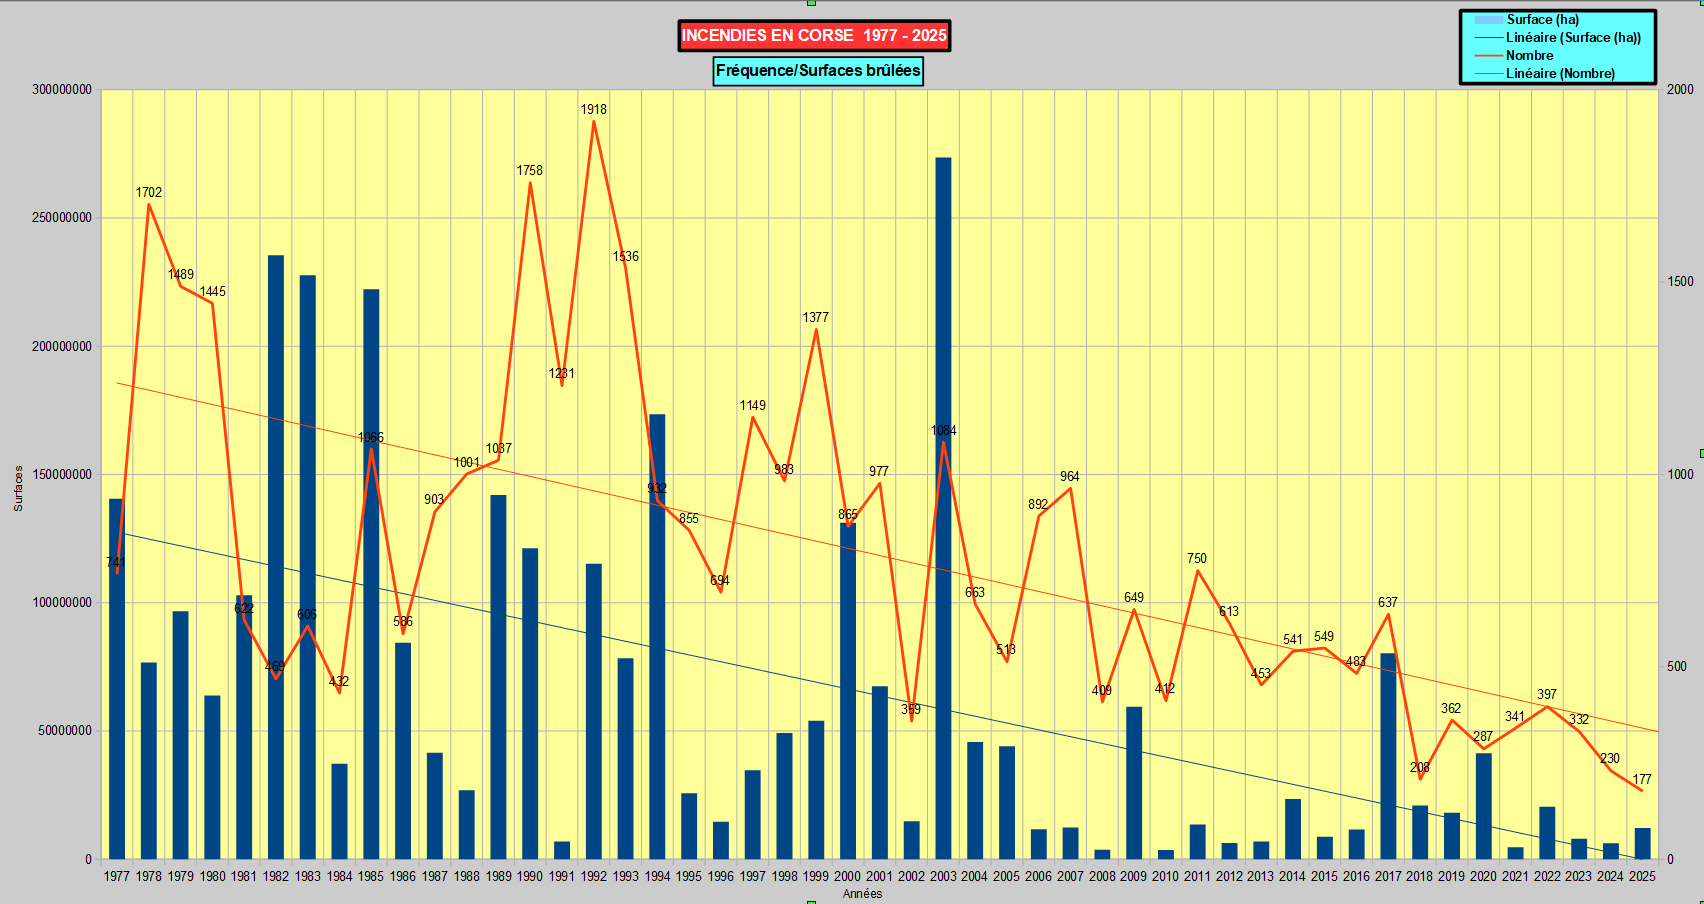Select the data label "964"
Image resolution: width=1704 pixels, height=904 pixels.
[x=1070, y=476]
